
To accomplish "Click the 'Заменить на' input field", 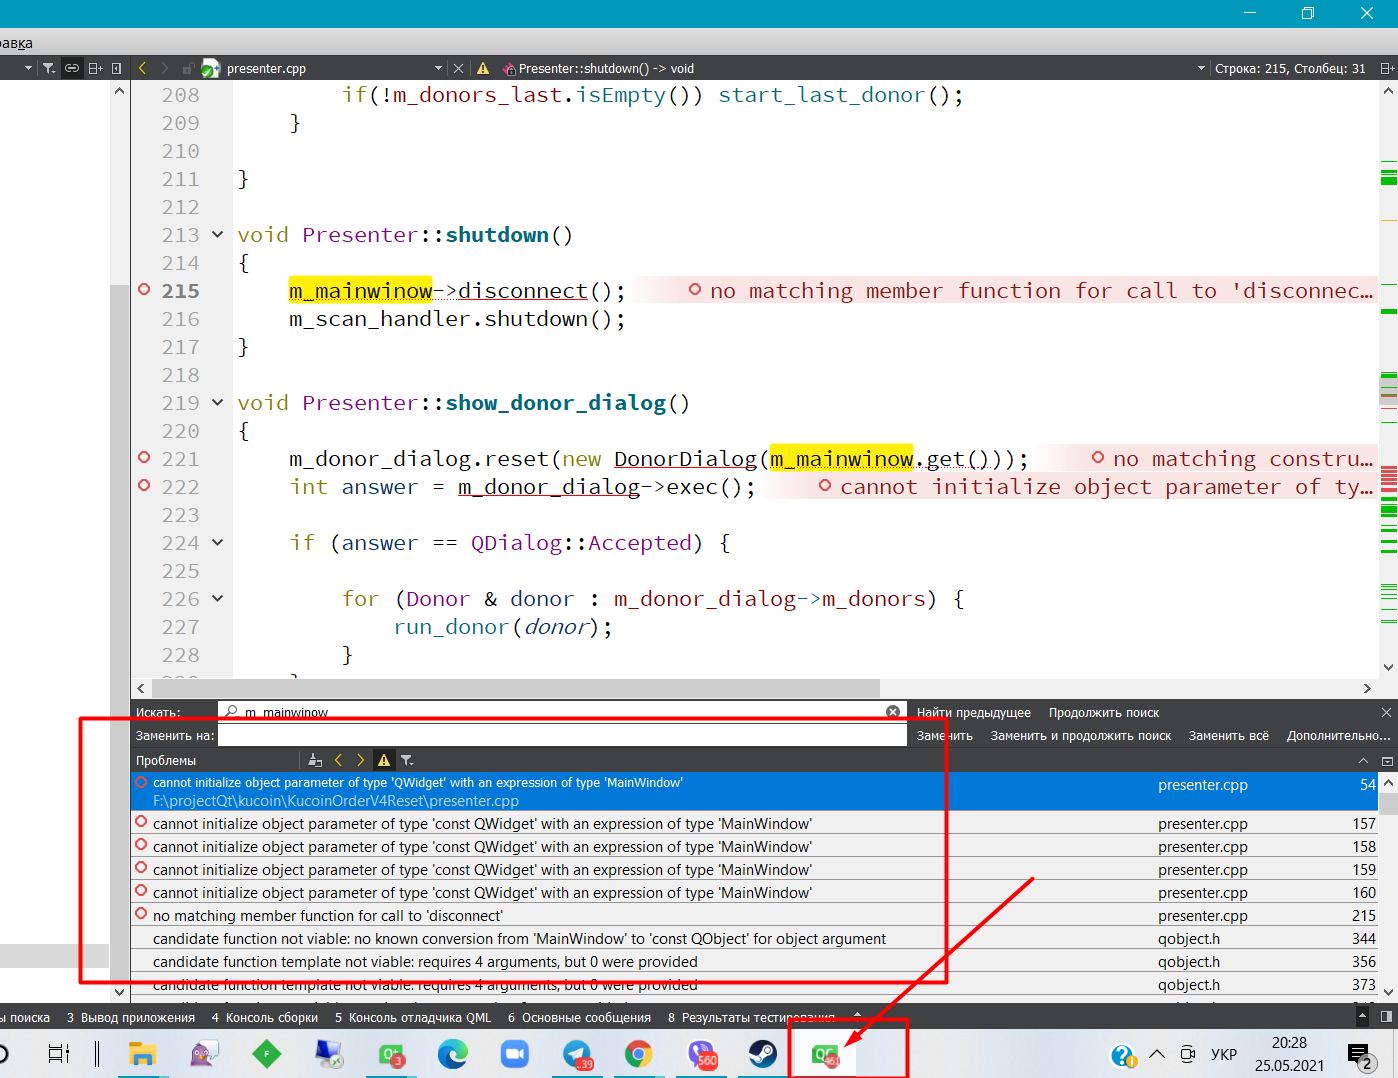I will point(562,735).
